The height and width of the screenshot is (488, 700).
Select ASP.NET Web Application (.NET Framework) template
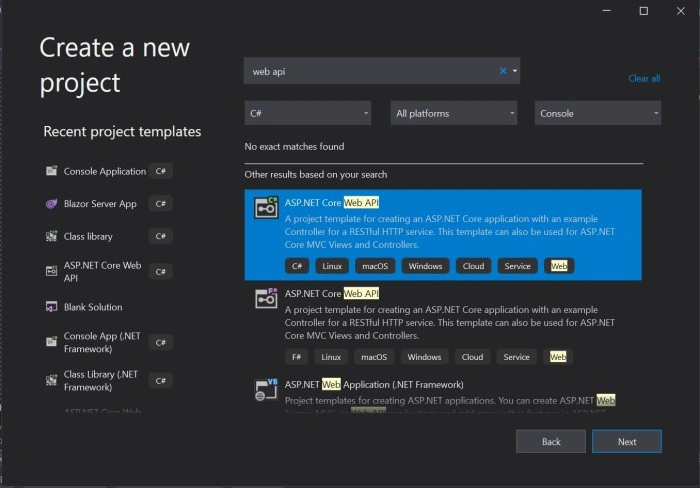(443, 393)
